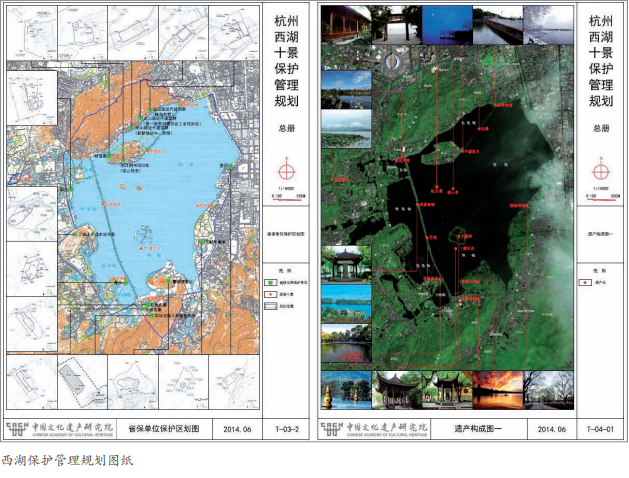Select the red dot 遗产点 legend symbol
The height and width of the screenshot is (478, 629).
[x=586, y=283]
